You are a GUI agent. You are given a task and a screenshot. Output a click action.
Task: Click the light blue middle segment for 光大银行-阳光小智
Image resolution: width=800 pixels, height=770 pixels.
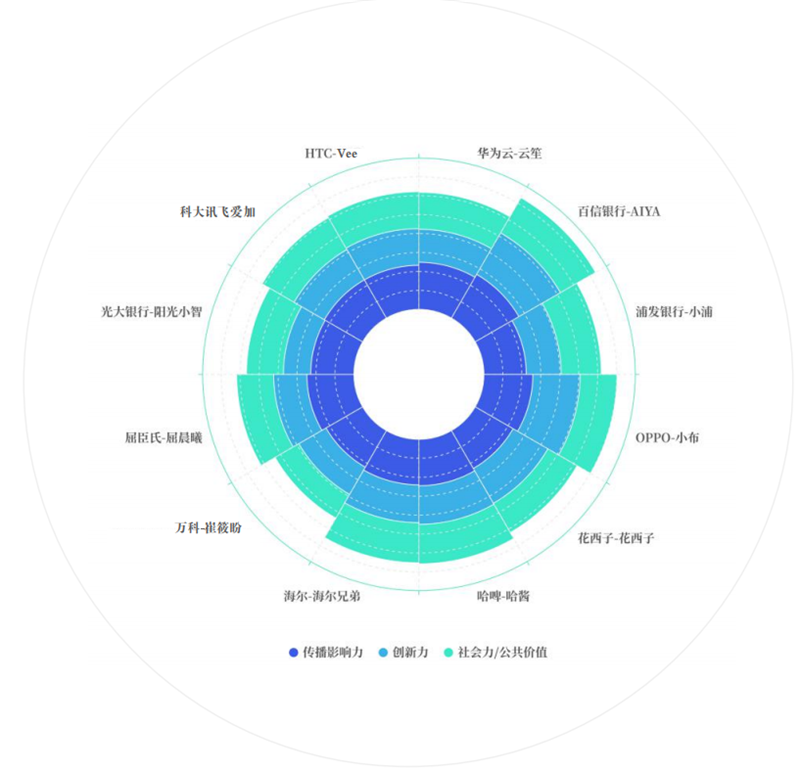click(301, 343)
